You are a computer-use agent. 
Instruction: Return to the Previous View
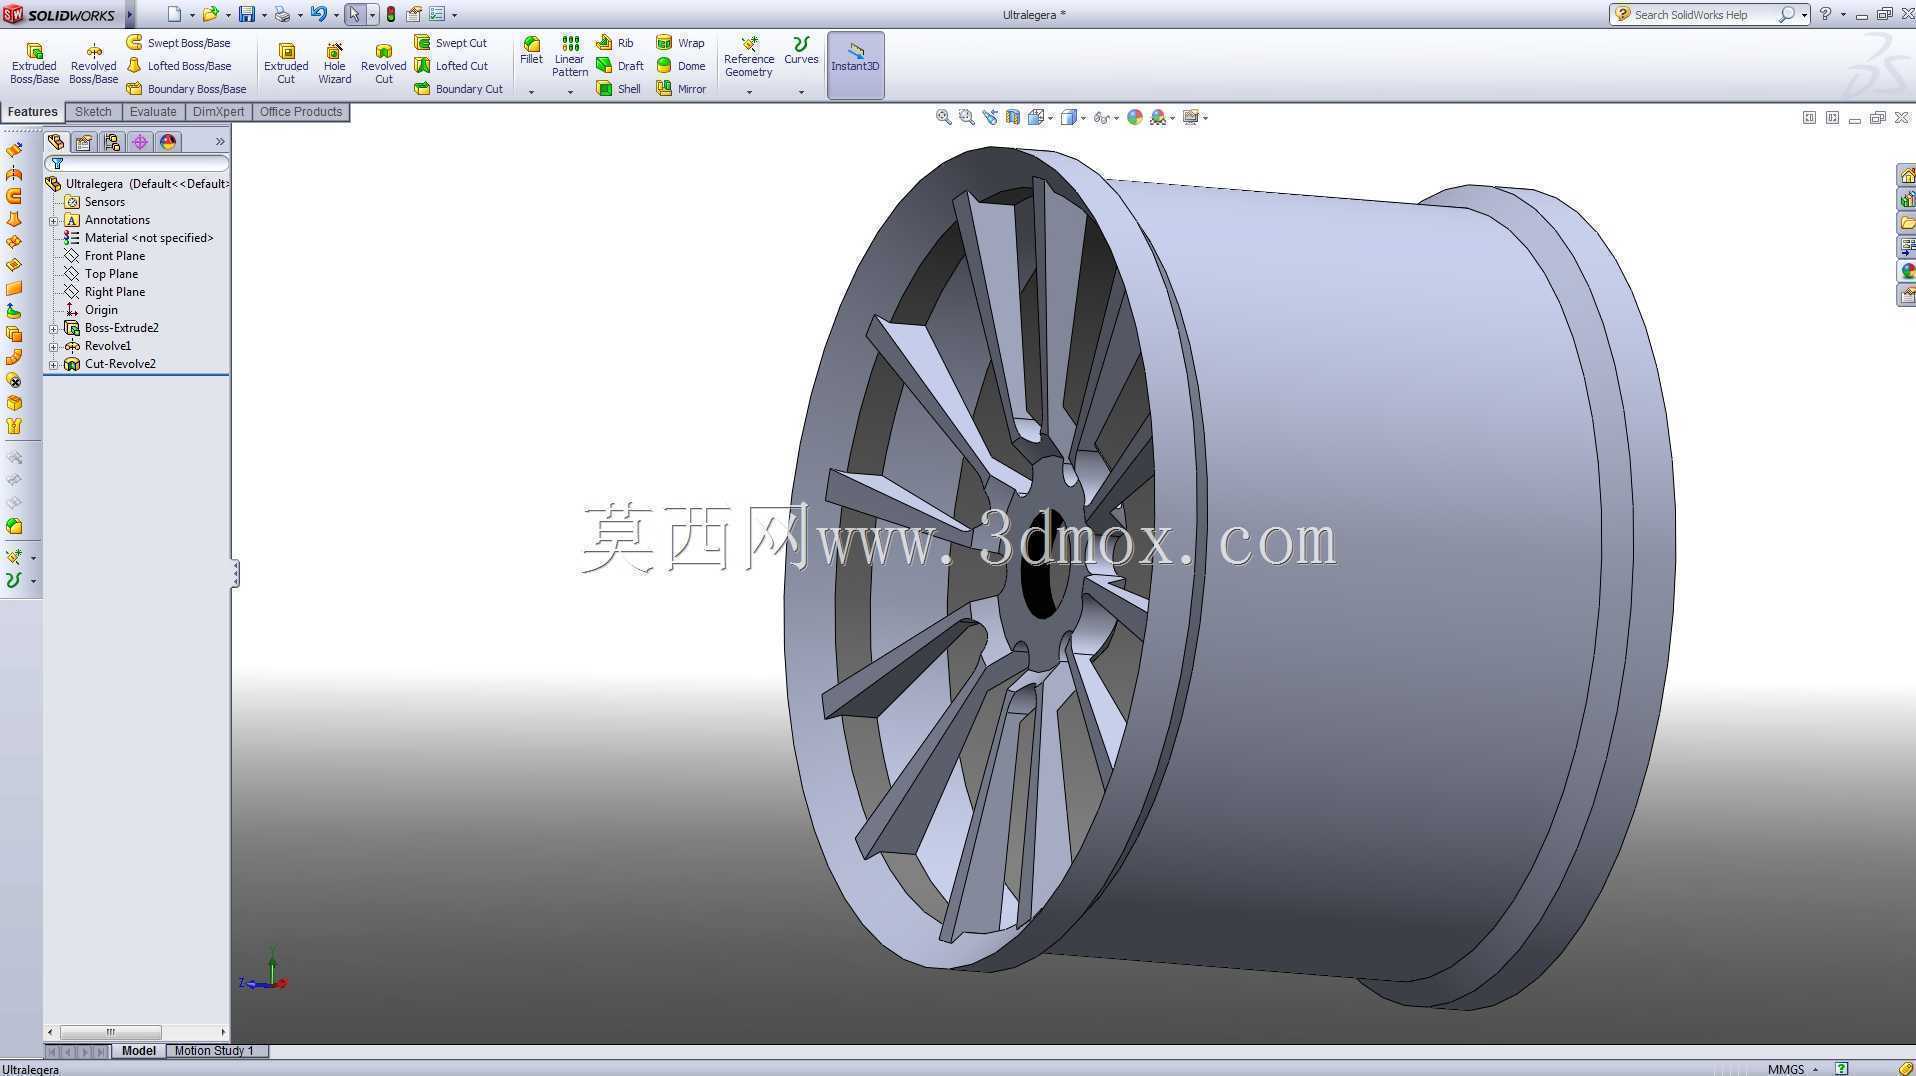990,118
